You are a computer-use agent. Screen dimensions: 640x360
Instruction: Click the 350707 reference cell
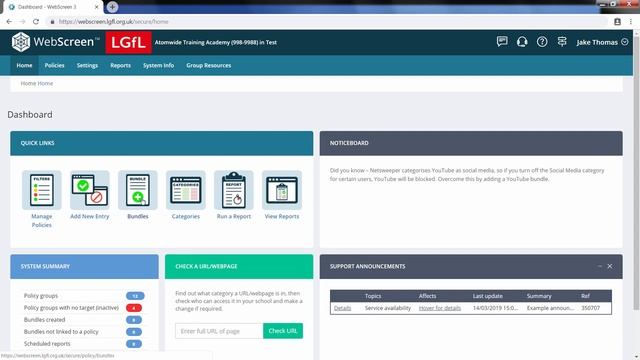point(591,308)
